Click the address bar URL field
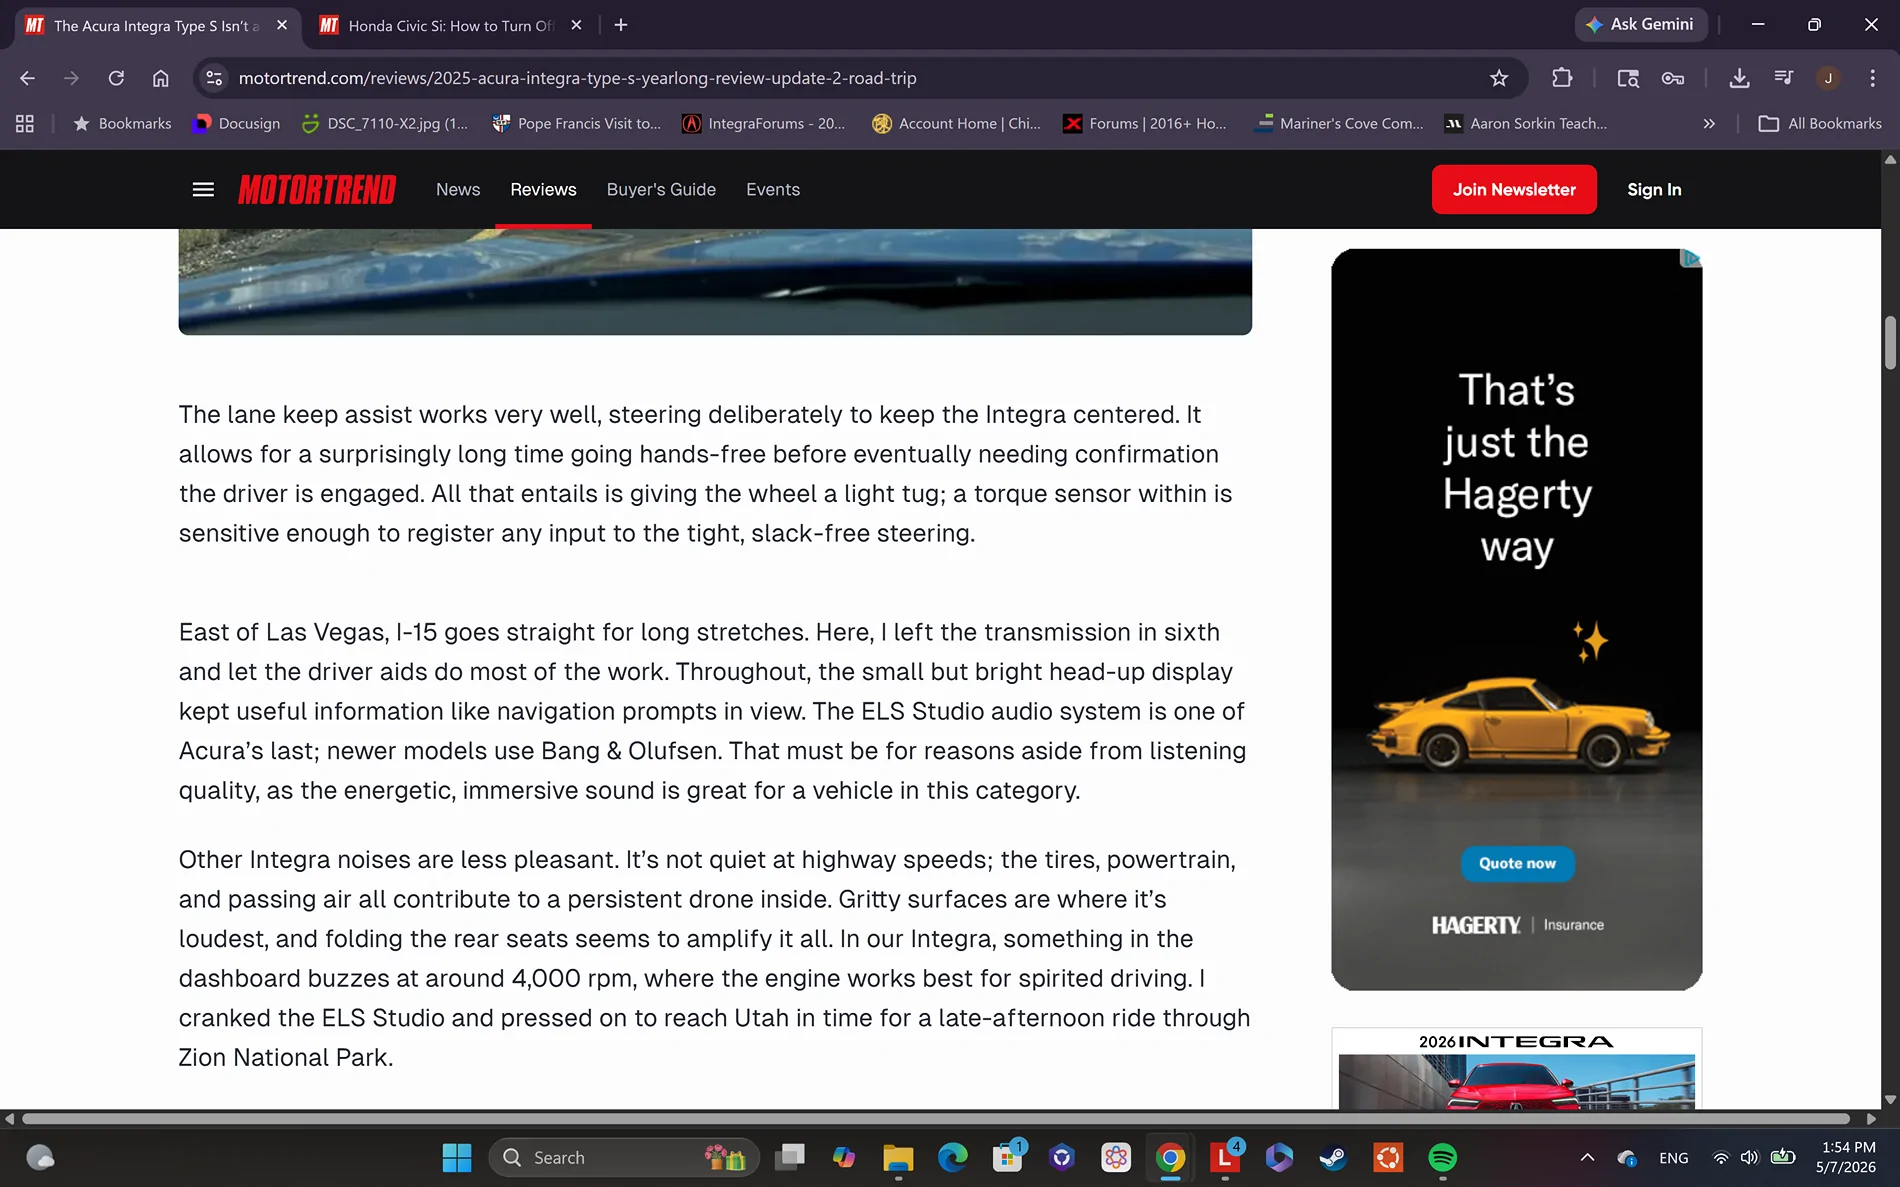 [850, 78]
